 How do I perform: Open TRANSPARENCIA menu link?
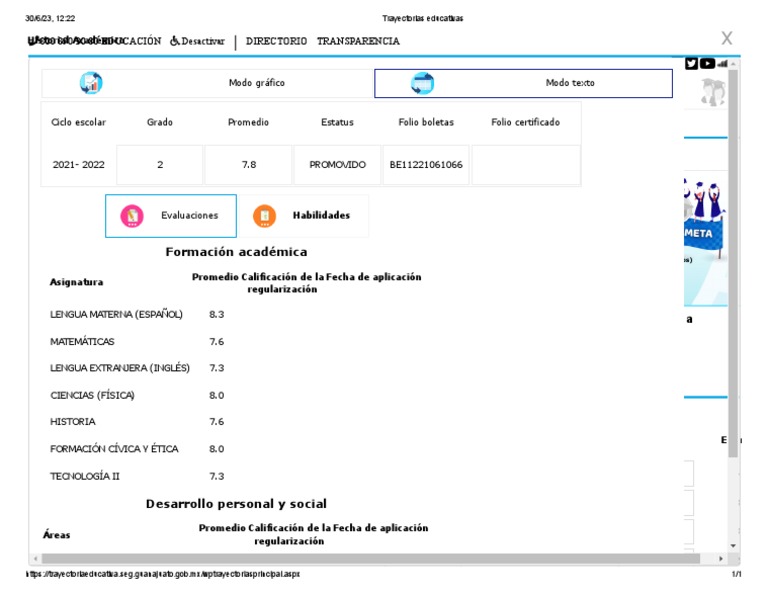click(x=358, y=41)
